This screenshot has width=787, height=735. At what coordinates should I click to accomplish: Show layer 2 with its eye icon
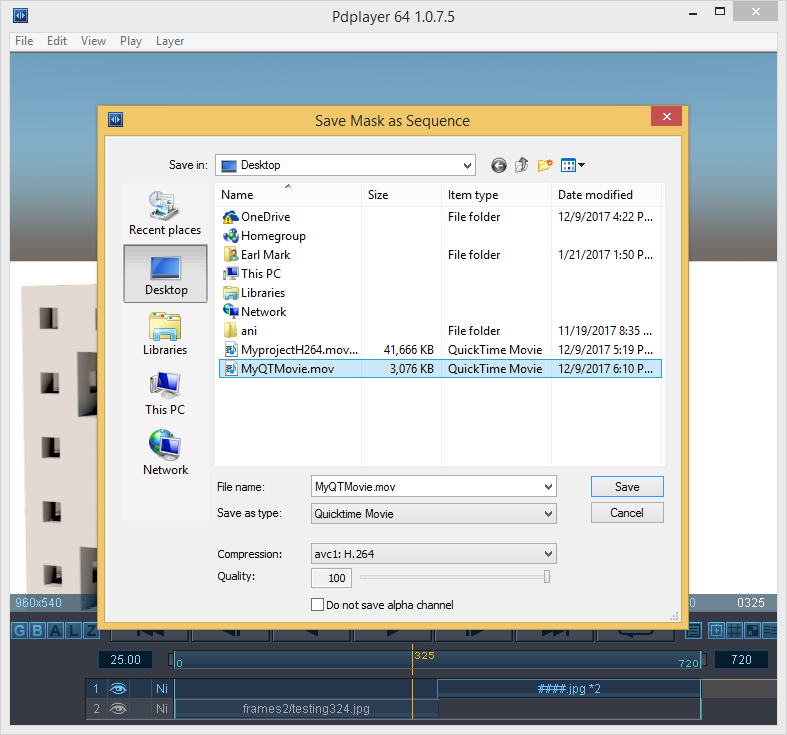click(x=118, y=708)
